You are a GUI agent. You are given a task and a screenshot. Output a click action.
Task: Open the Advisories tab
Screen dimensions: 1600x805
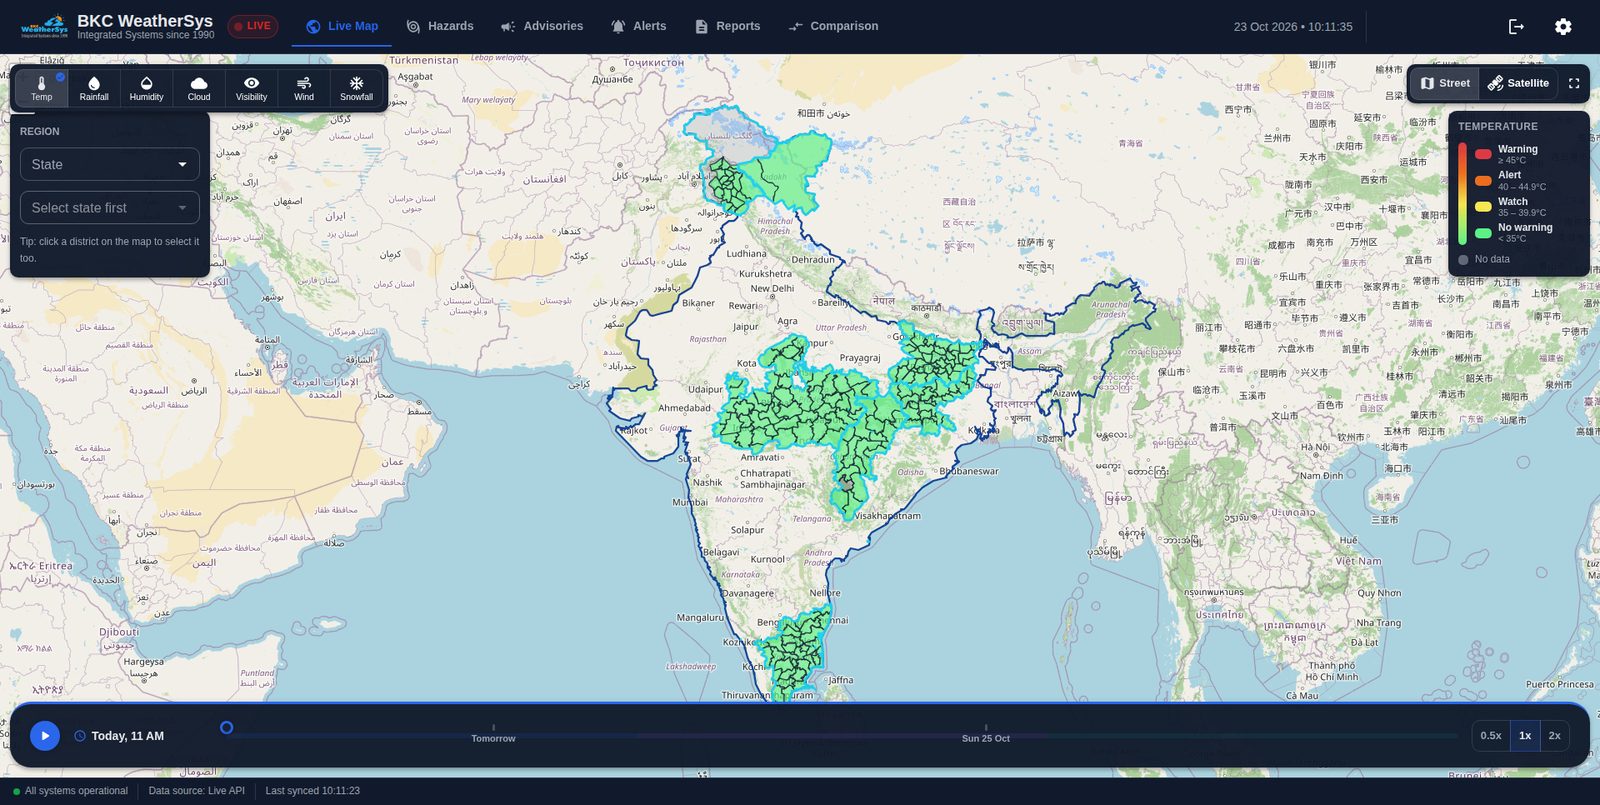(x=542, y=26)
